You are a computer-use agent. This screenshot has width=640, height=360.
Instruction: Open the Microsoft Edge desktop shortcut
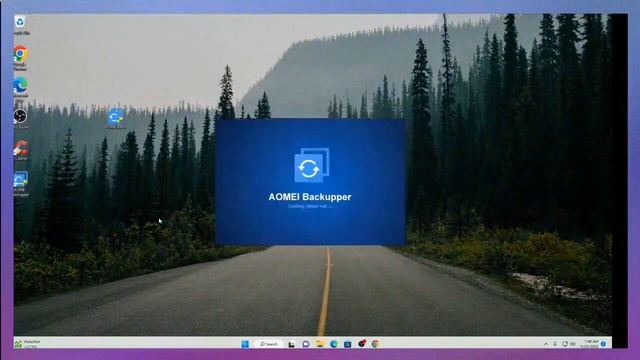click(x=20, y=88)
